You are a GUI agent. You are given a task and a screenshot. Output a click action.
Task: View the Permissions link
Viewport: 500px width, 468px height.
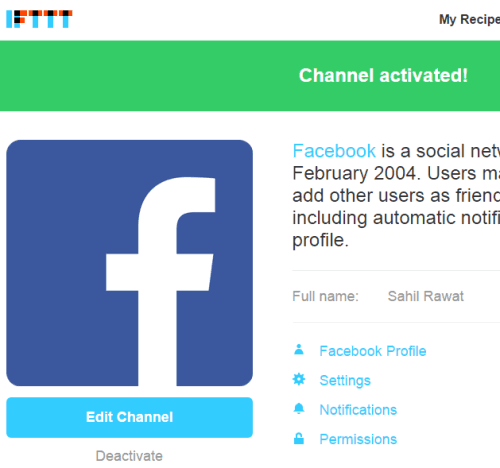point(358,439)
